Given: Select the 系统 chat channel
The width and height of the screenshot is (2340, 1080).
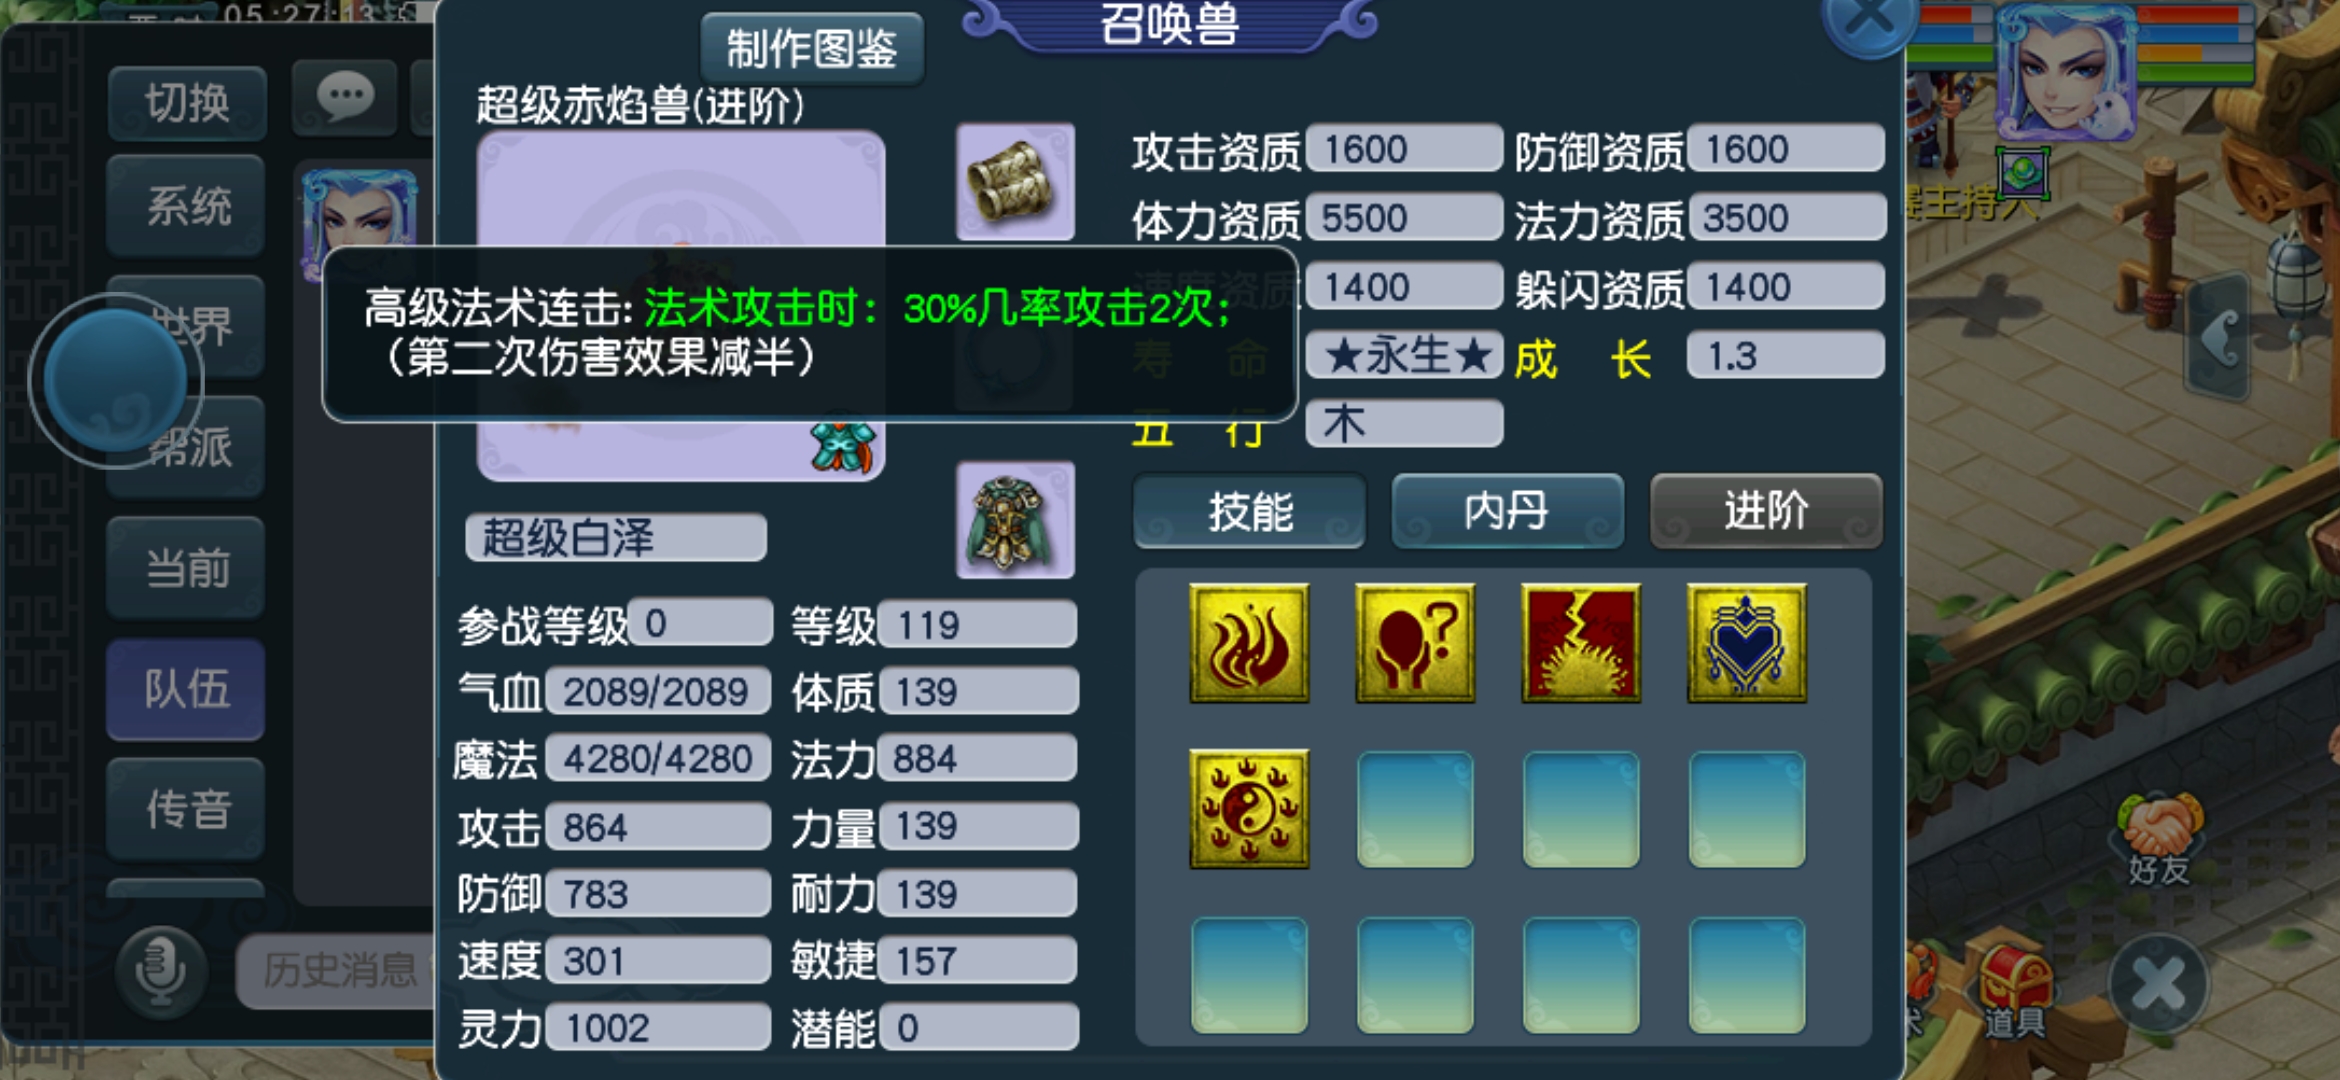Looking at the screenshot, I should pyautogui.click(x=186, y=206).
